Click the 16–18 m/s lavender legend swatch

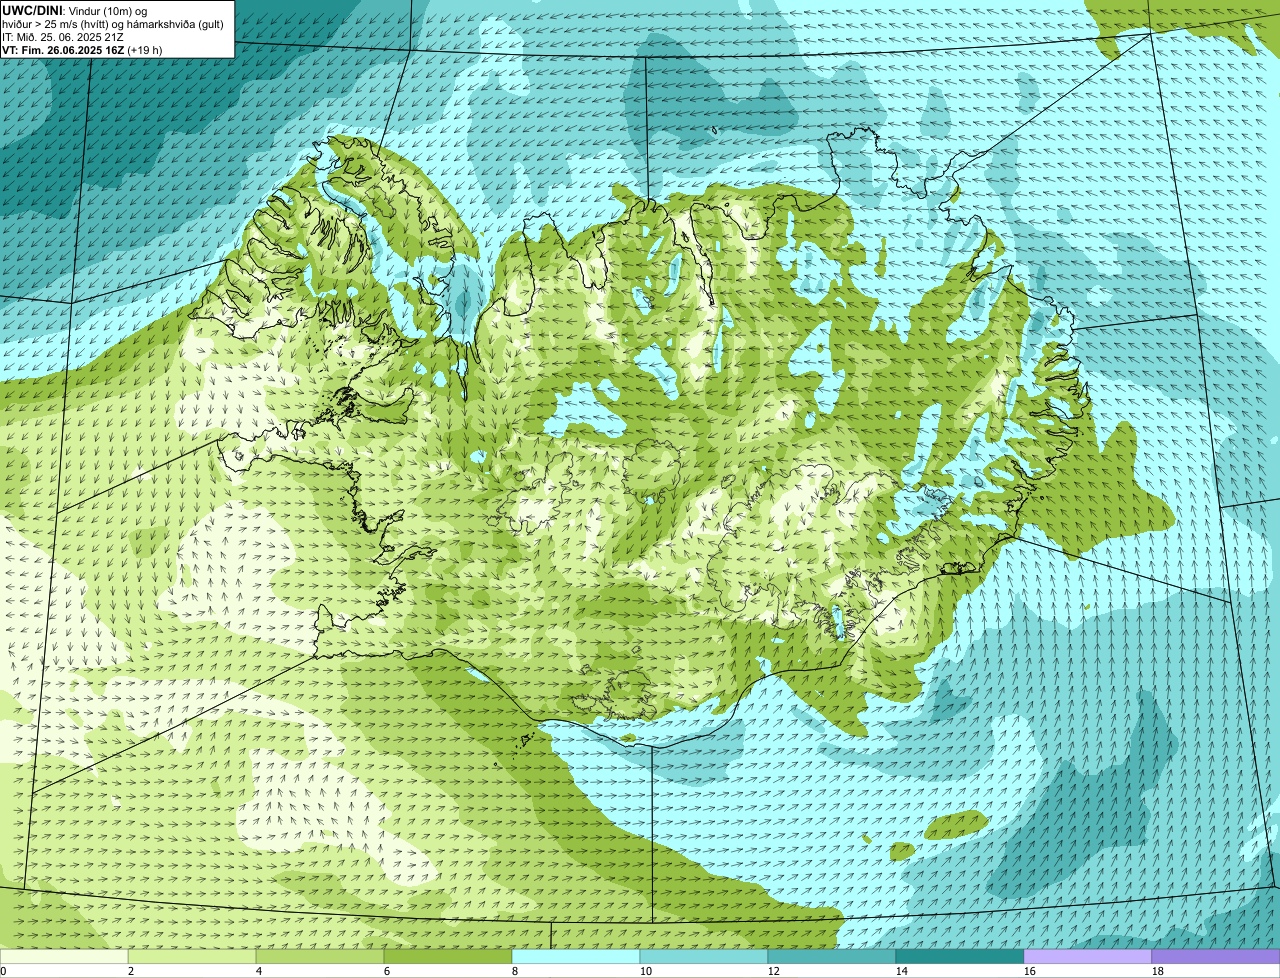coord(1088,956)
